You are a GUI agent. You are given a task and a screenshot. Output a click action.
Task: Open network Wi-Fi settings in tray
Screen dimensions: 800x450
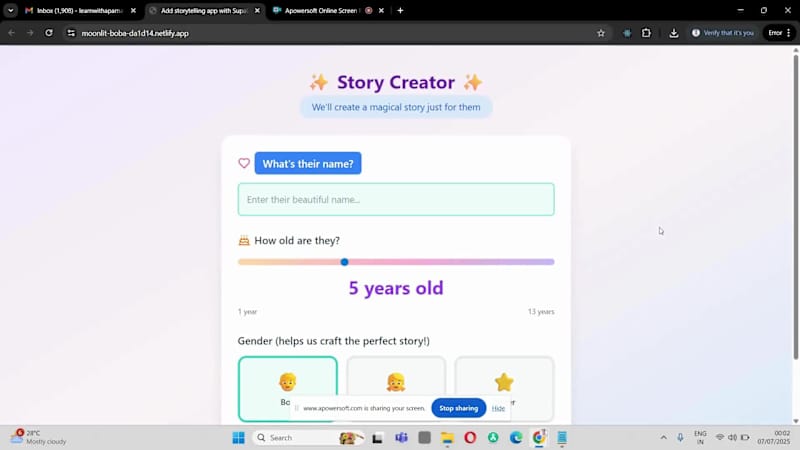pyautogui.click(x=720, y=437)
